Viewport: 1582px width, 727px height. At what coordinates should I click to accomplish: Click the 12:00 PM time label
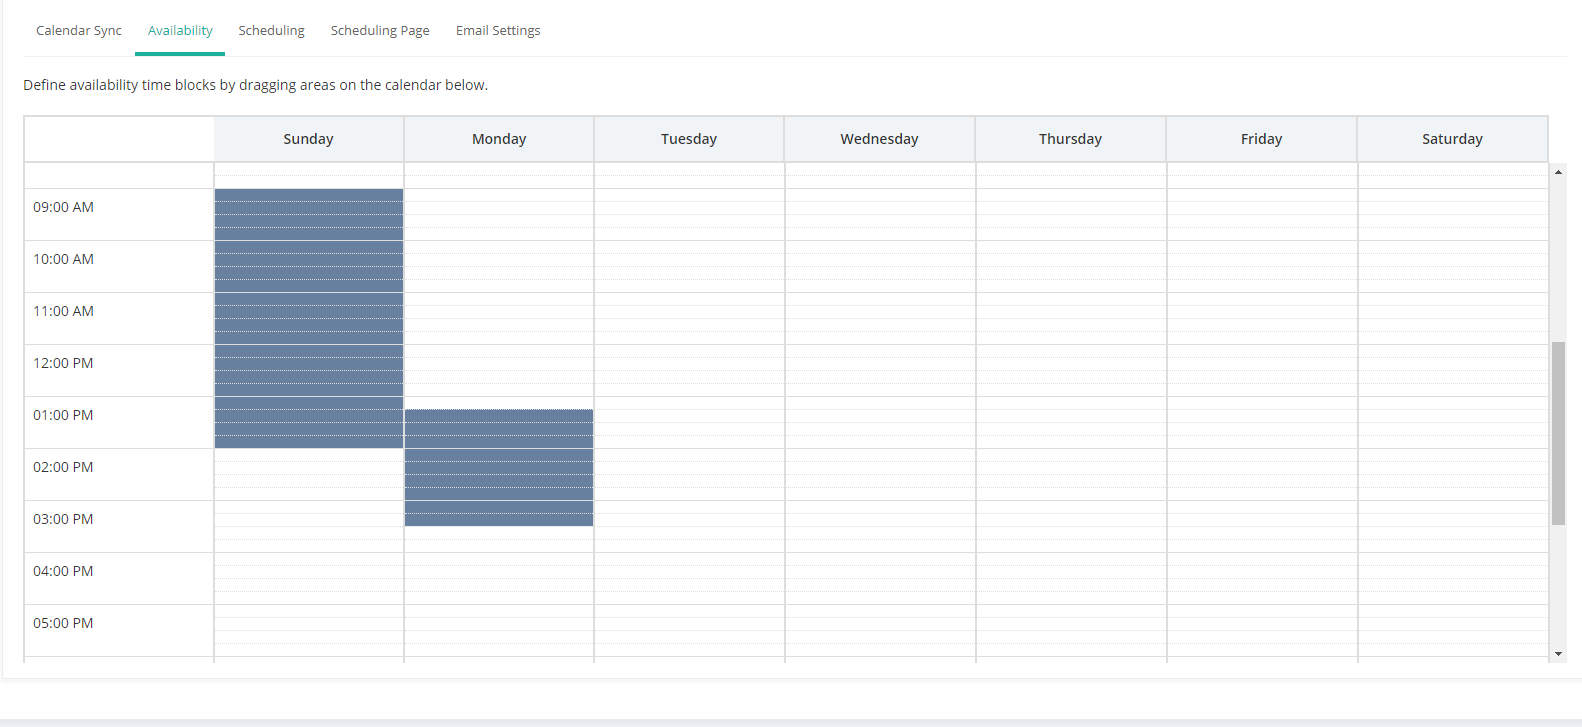point(63,363)
